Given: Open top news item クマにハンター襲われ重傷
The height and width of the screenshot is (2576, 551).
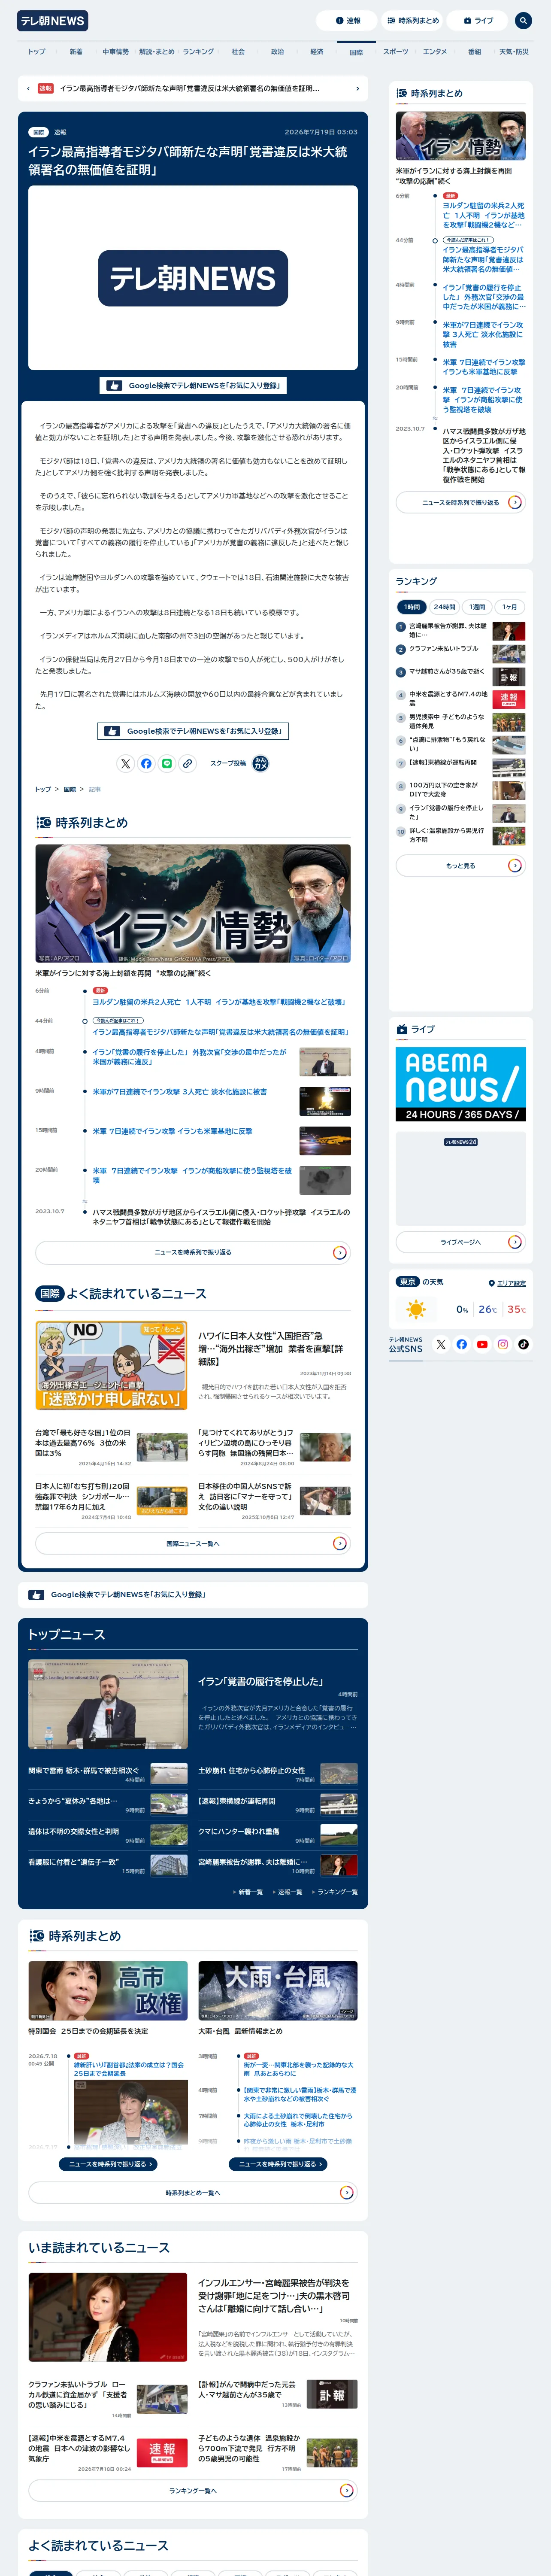Looking at the screenshot, I should tap(239, 1832).
